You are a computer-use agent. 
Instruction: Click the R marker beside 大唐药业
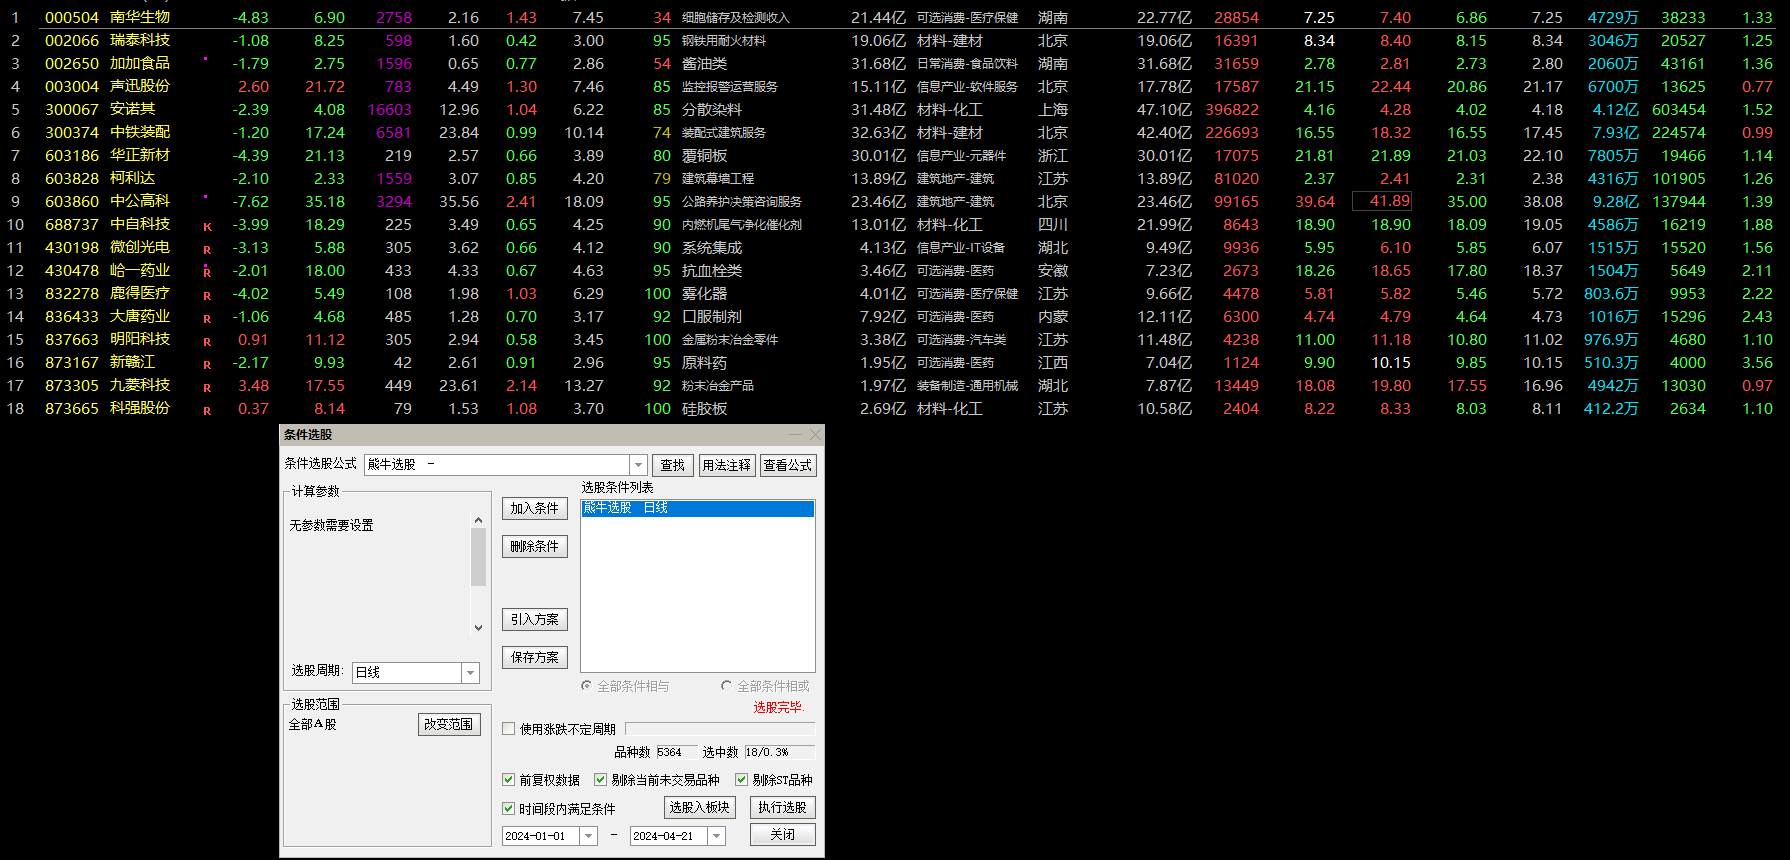(x=207, y=319)
